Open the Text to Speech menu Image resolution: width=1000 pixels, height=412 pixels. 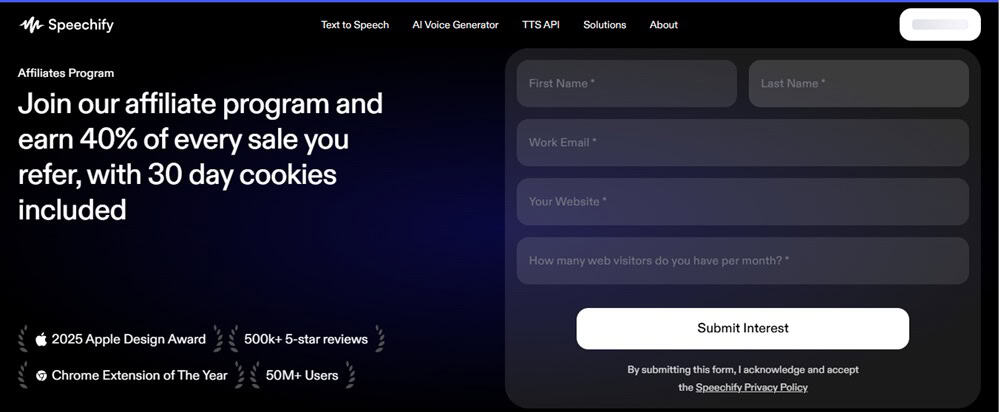click(355, 25)
